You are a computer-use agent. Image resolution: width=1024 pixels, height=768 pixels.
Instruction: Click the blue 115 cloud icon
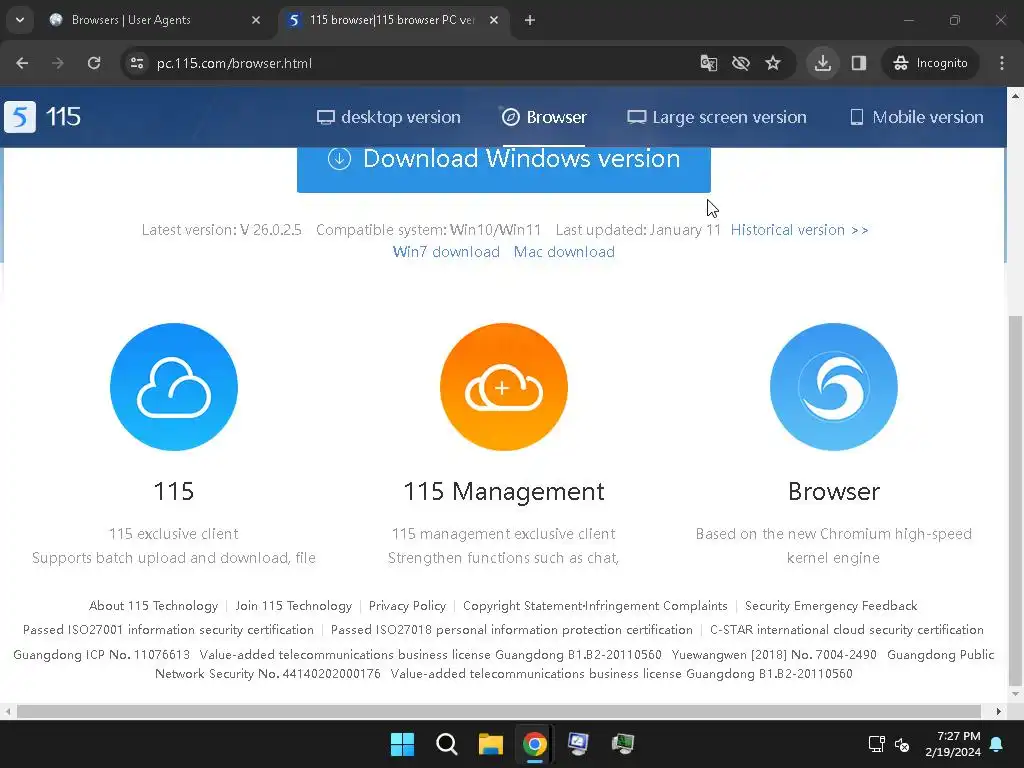coord(174,387)
